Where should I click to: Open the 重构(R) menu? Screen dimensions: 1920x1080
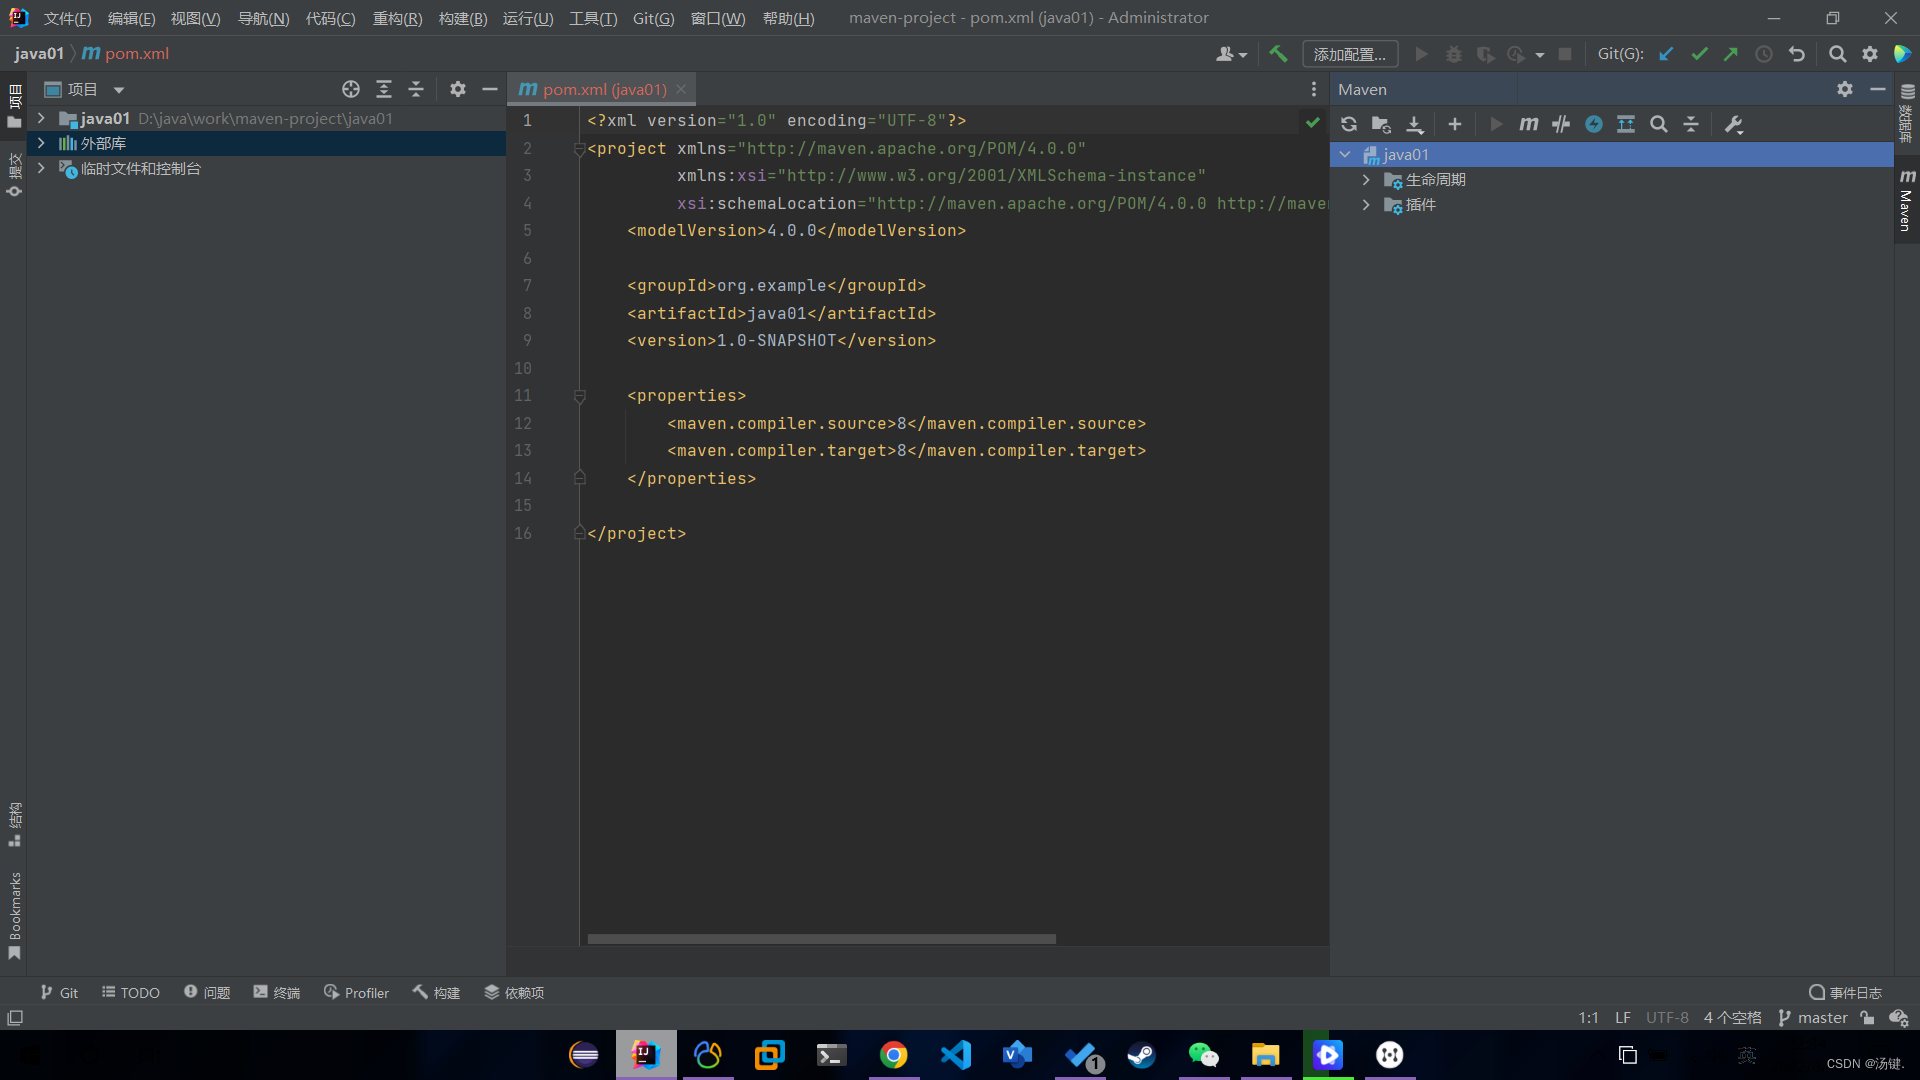click(397, 18)
